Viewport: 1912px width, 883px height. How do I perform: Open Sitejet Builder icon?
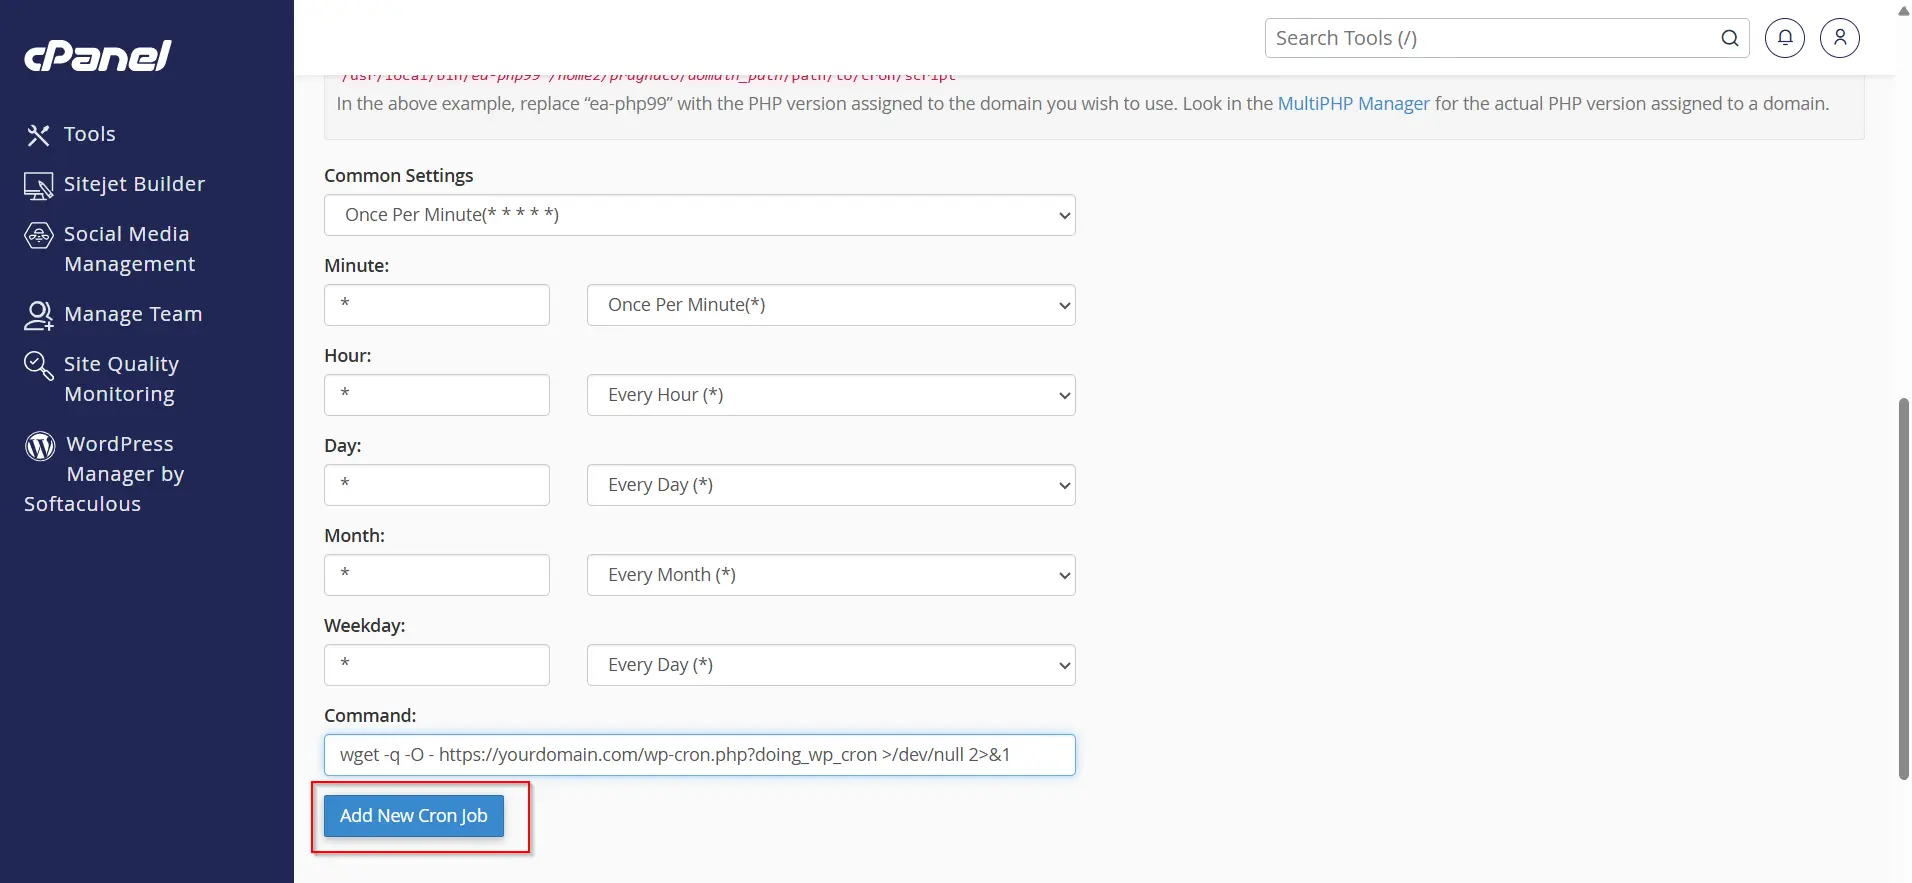(x=38, y=185)
